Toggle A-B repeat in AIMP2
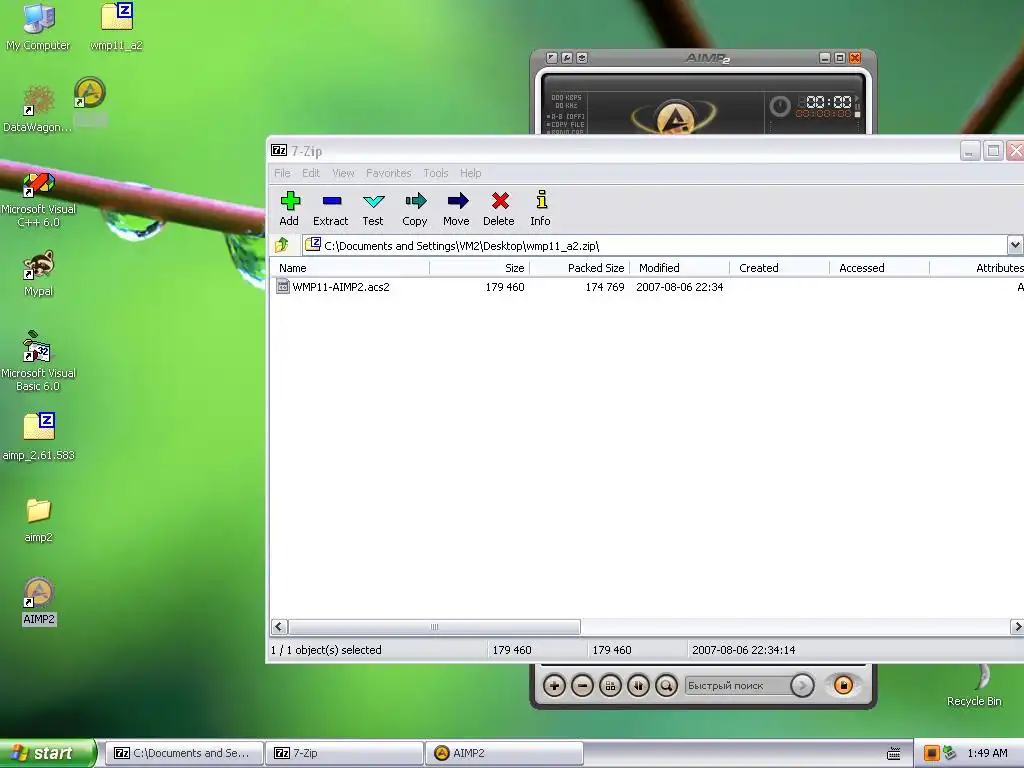1024x768 pixels. (566, 116)
